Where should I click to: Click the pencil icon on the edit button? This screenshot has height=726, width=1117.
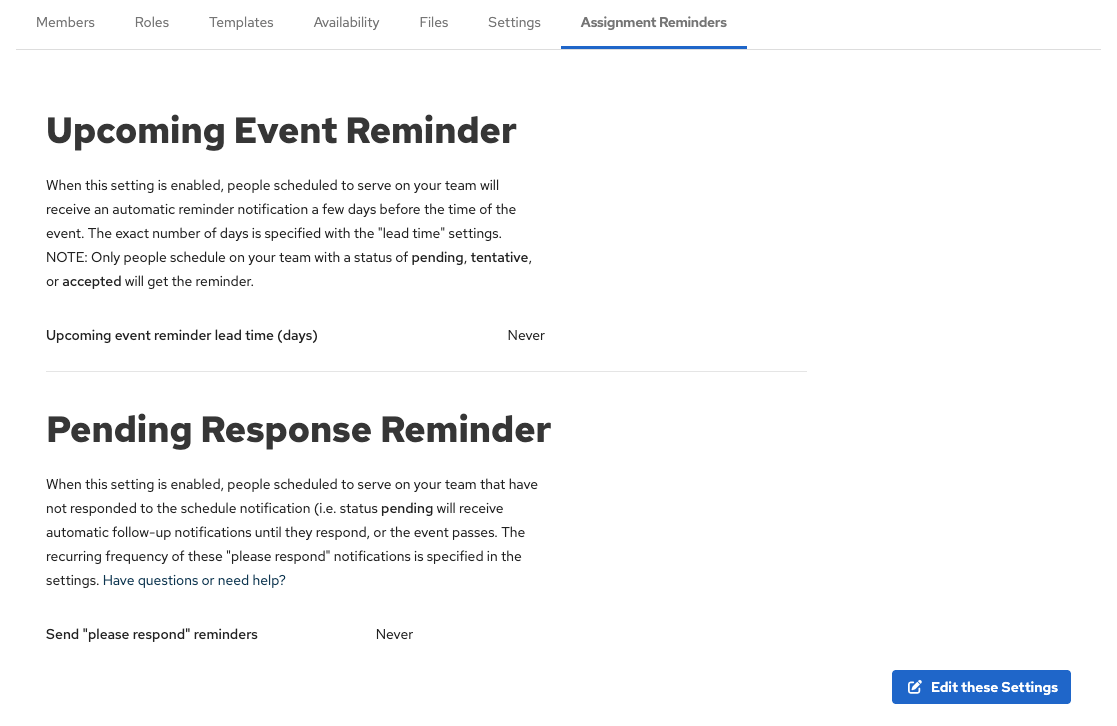click(x=915, y=687)
